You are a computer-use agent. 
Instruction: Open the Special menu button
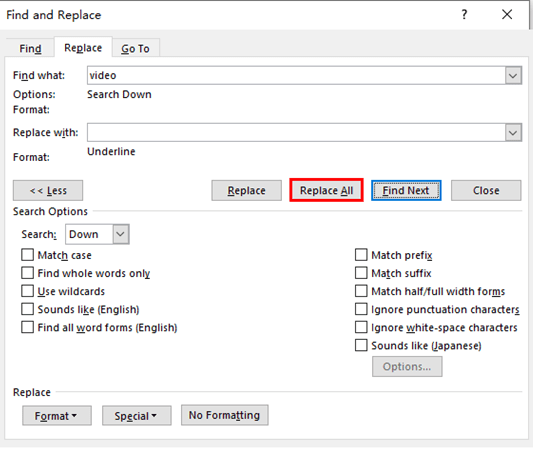tap(137, 415)
